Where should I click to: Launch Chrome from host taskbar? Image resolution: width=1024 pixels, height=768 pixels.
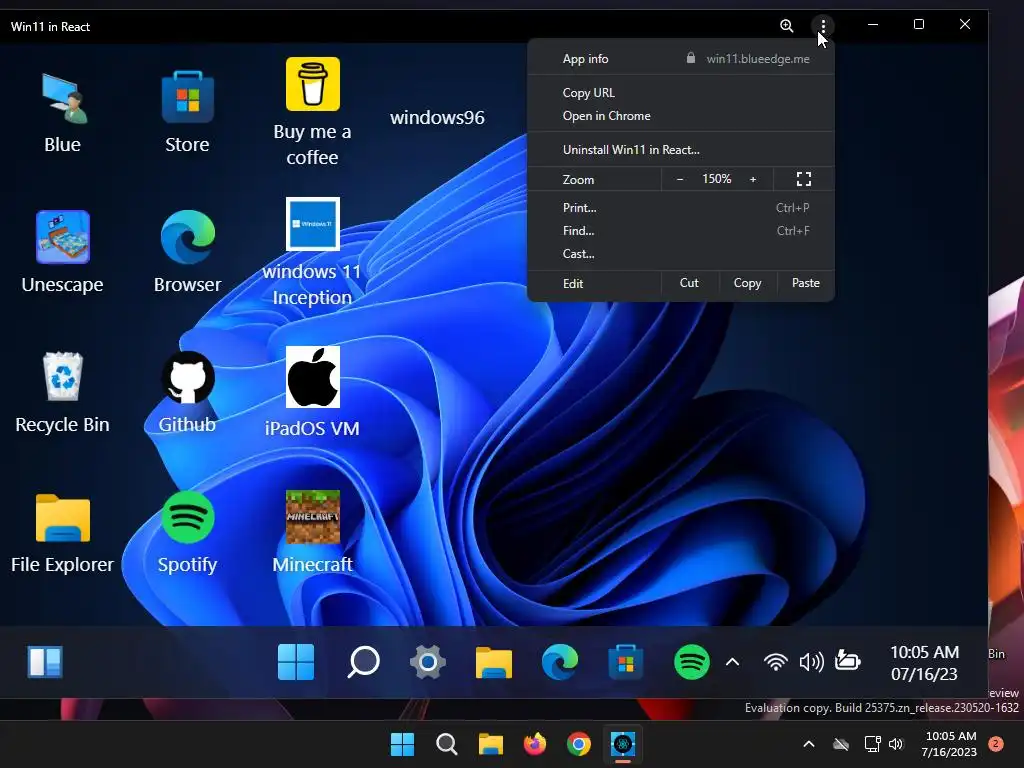[x=579, y=744]
